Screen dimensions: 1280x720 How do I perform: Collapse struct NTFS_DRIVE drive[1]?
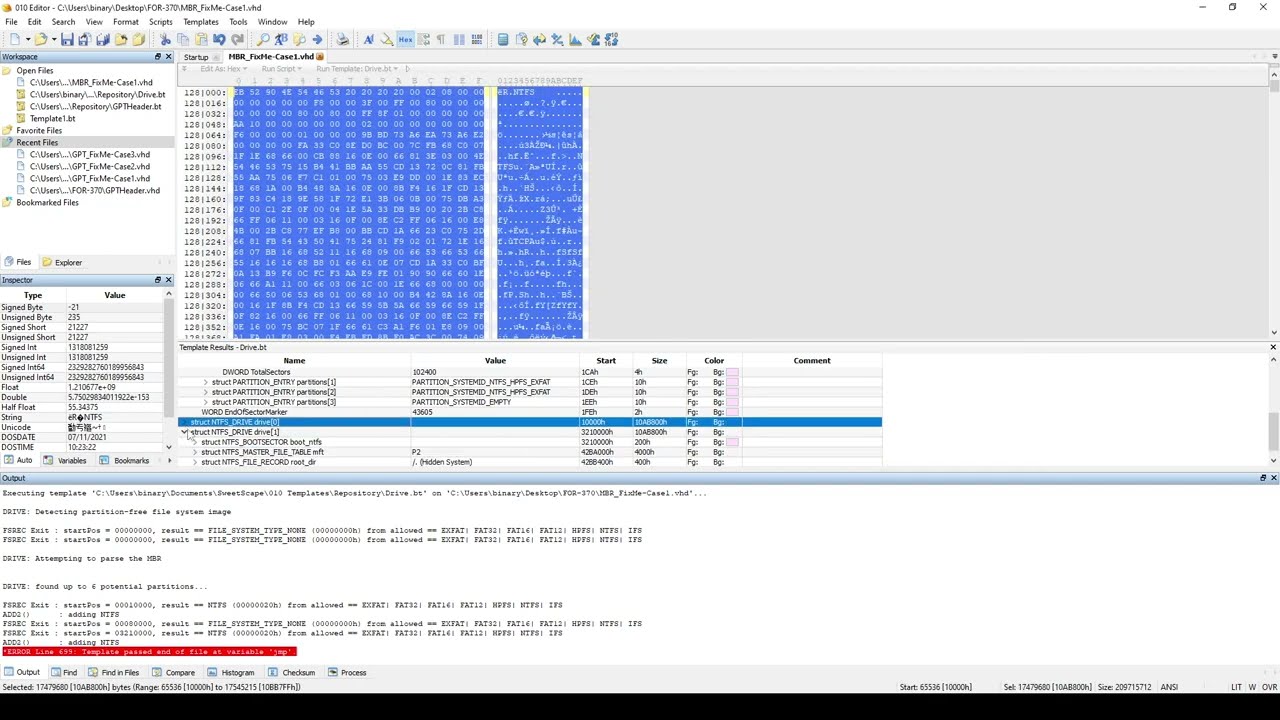[185, 432]
